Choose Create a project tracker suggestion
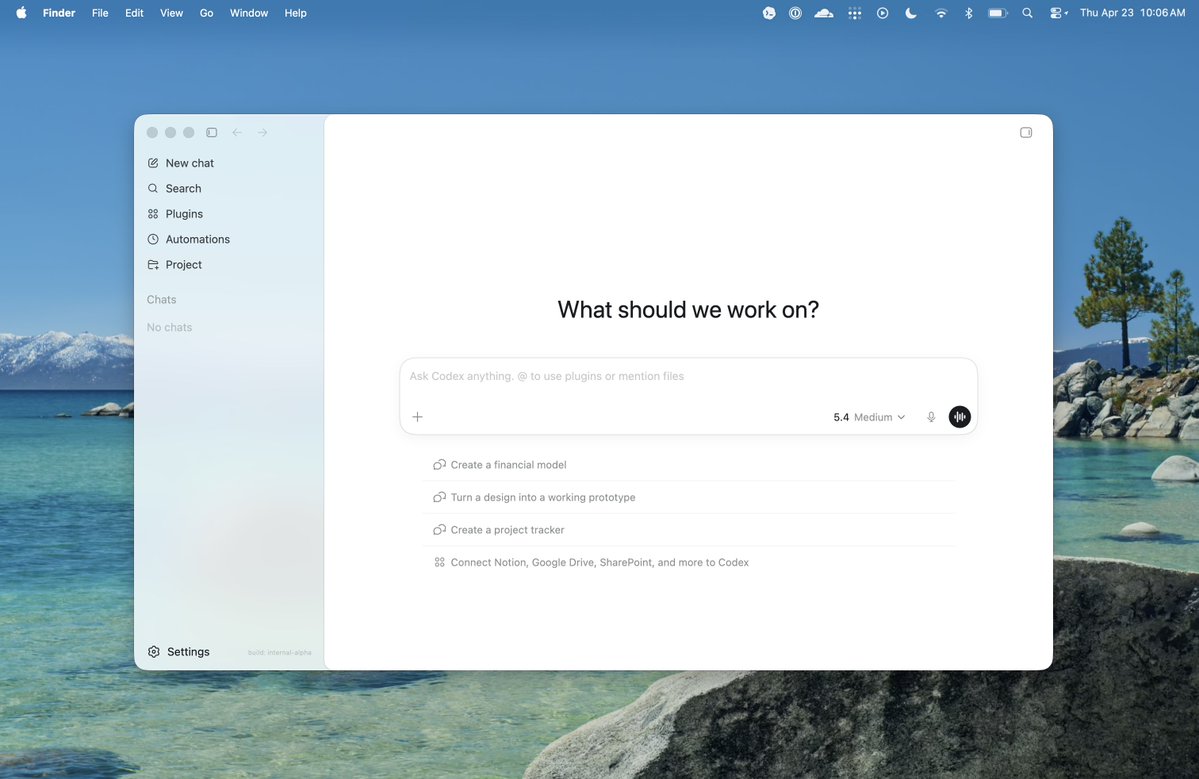 tap(688, 530)
